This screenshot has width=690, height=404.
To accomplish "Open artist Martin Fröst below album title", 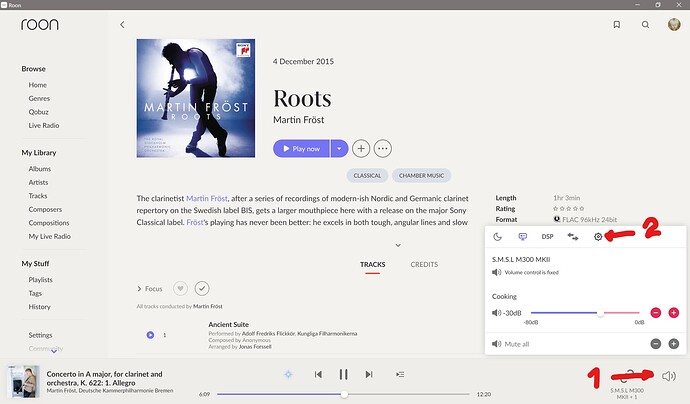I will tap(298, 120).
